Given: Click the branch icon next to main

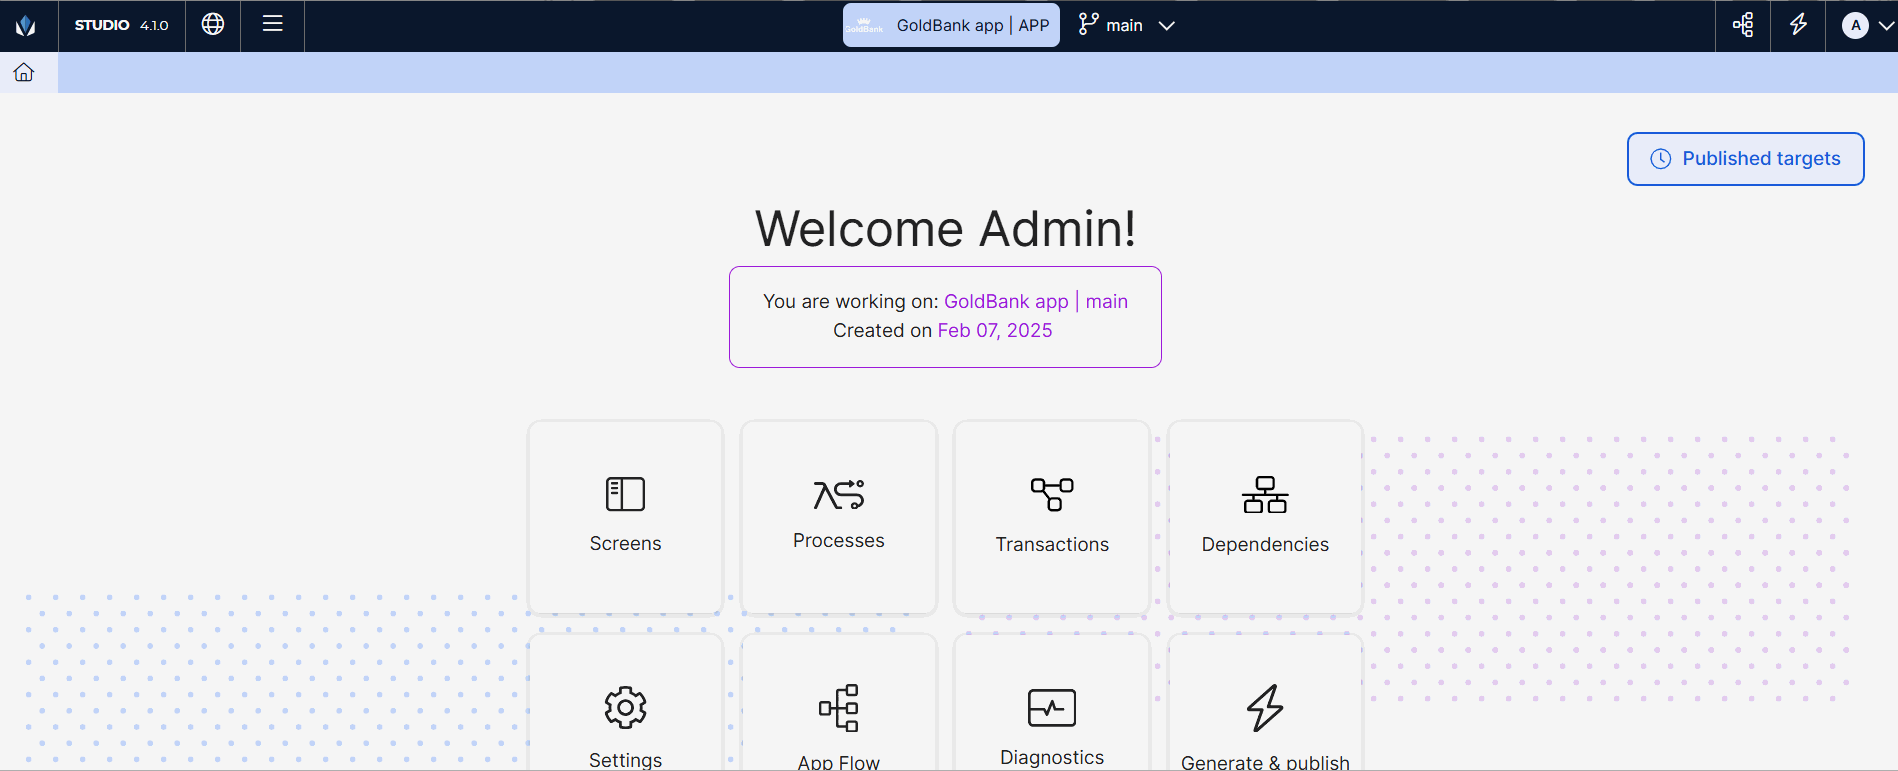Looking at the screenshot, I should [1088, 25].
